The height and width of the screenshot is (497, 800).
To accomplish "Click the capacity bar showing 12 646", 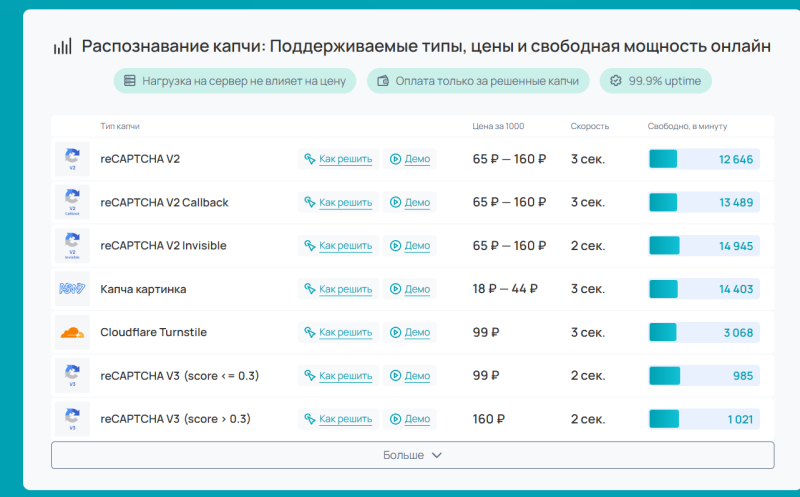I will pyautogui.click(x=704, y=159).
